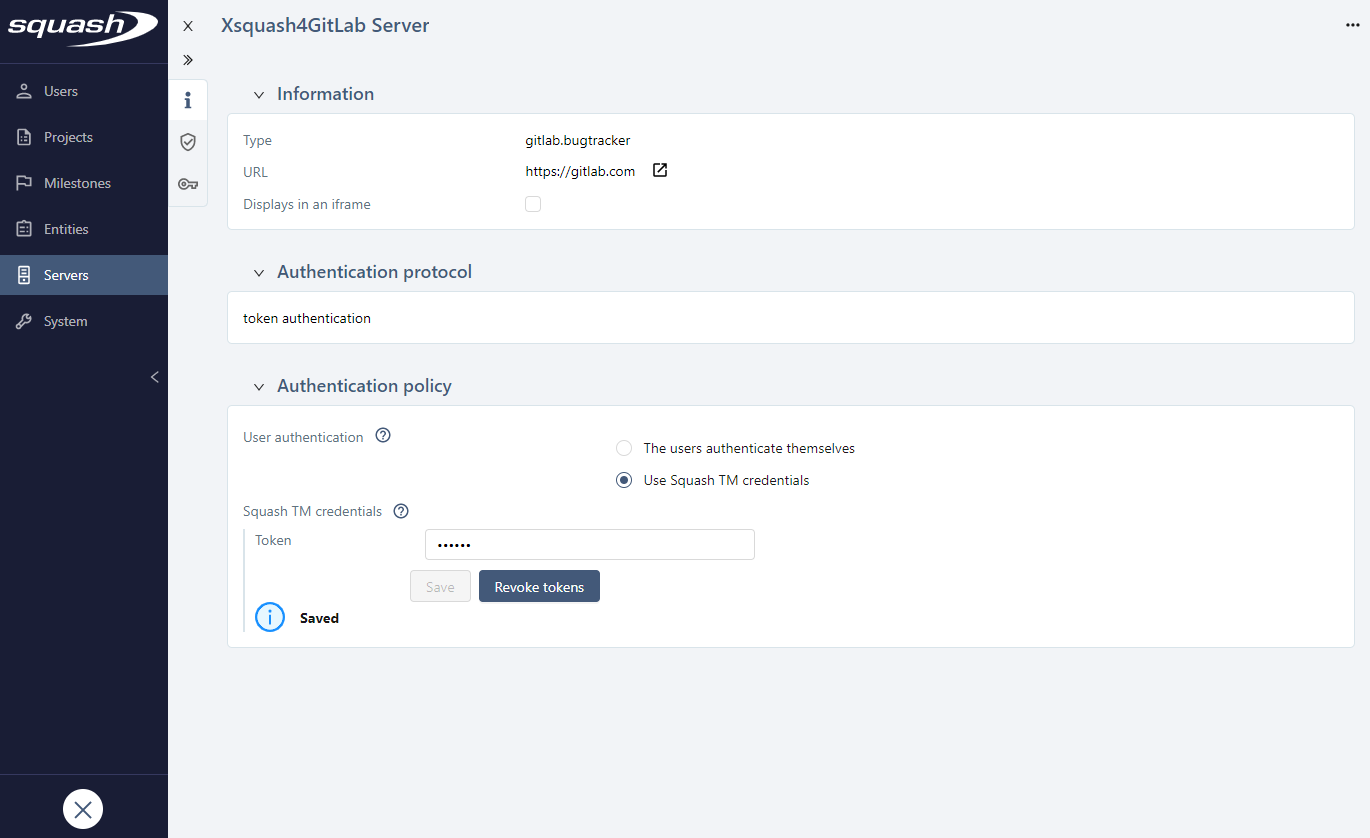Viewport: 1370px width, 838px height.
Task: Collapse the Authentication protocol section
Action: point(258,271)
